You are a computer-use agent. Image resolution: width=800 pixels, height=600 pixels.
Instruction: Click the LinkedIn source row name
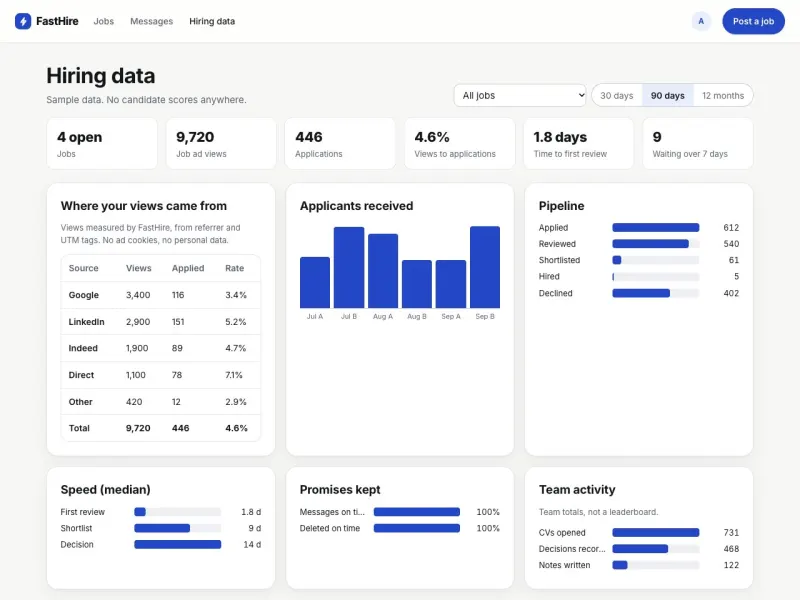(x=87, y=322)
